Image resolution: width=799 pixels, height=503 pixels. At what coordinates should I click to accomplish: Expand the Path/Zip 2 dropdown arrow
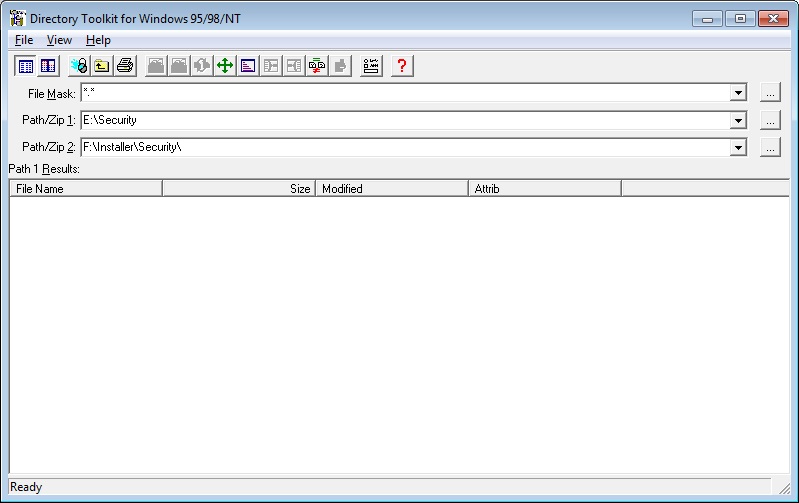(x=738, y=148)
